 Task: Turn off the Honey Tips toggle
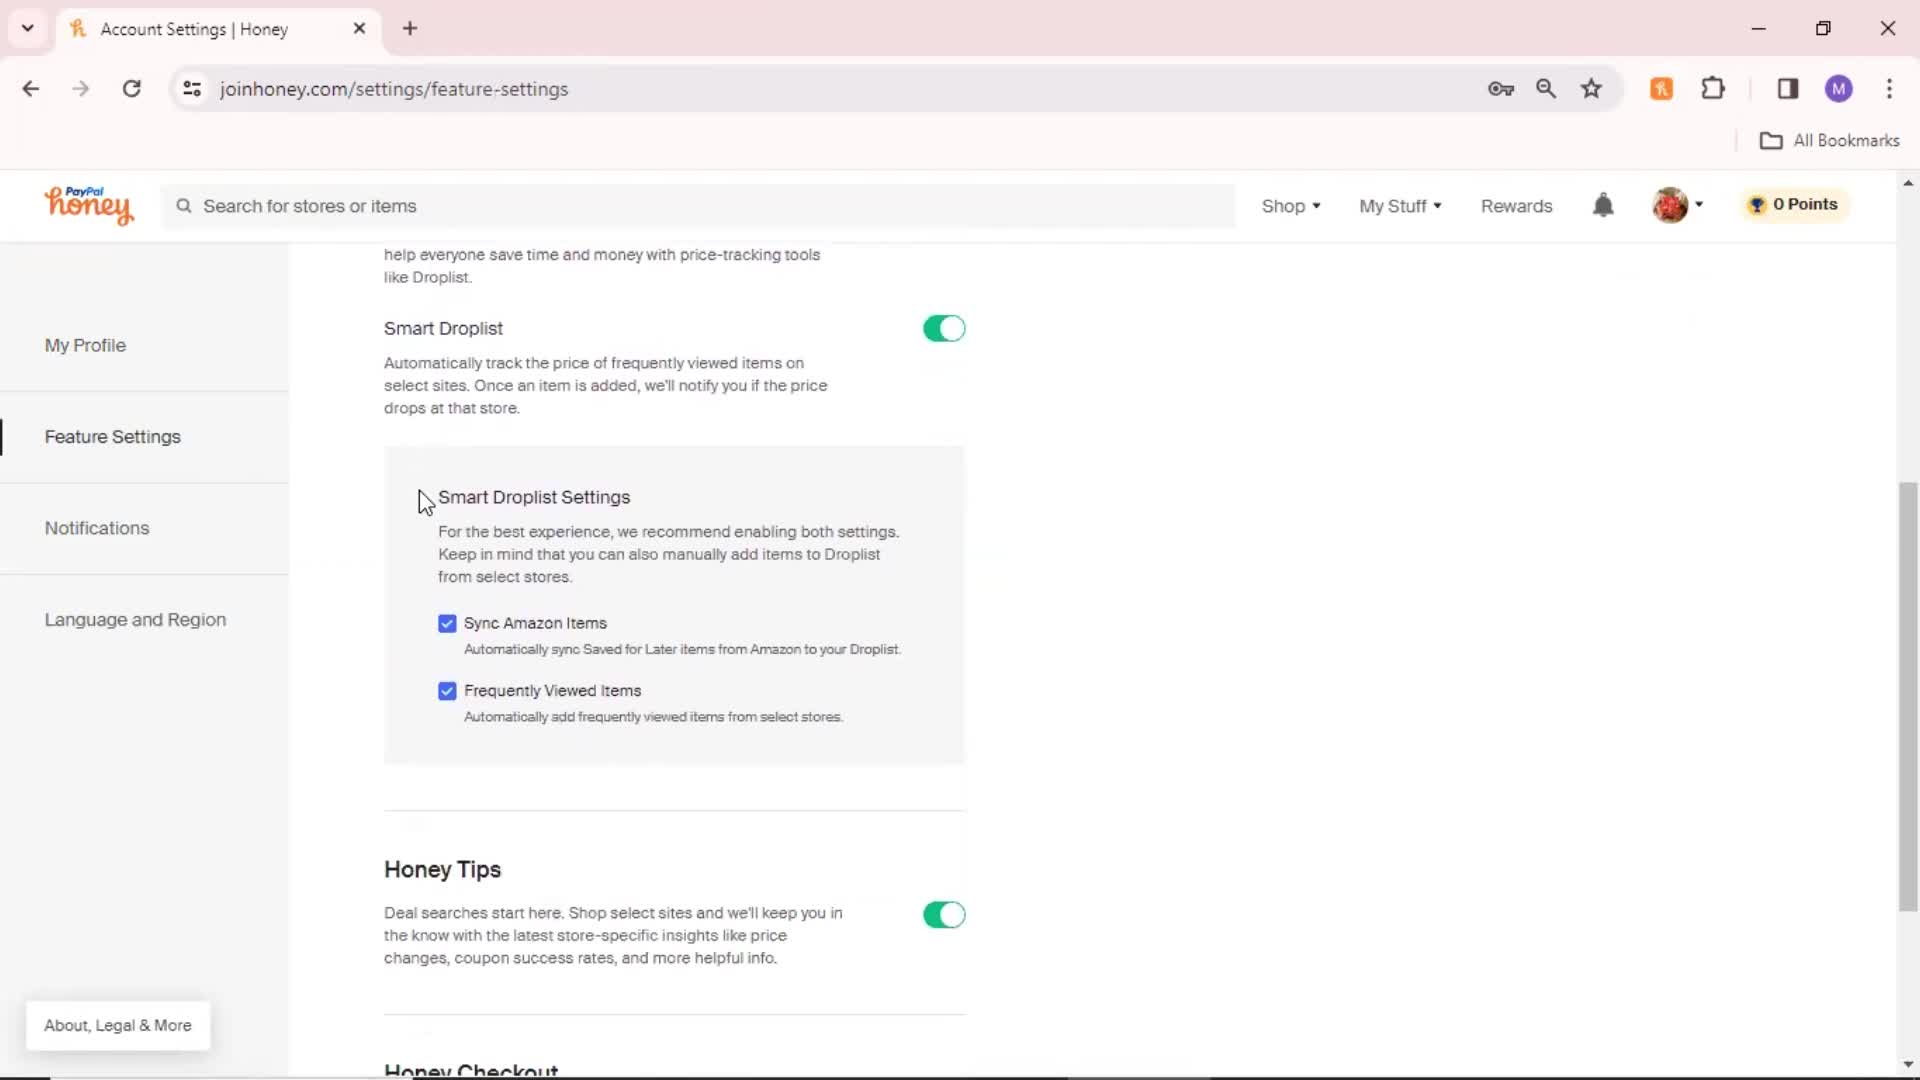(x=944, y=915)
